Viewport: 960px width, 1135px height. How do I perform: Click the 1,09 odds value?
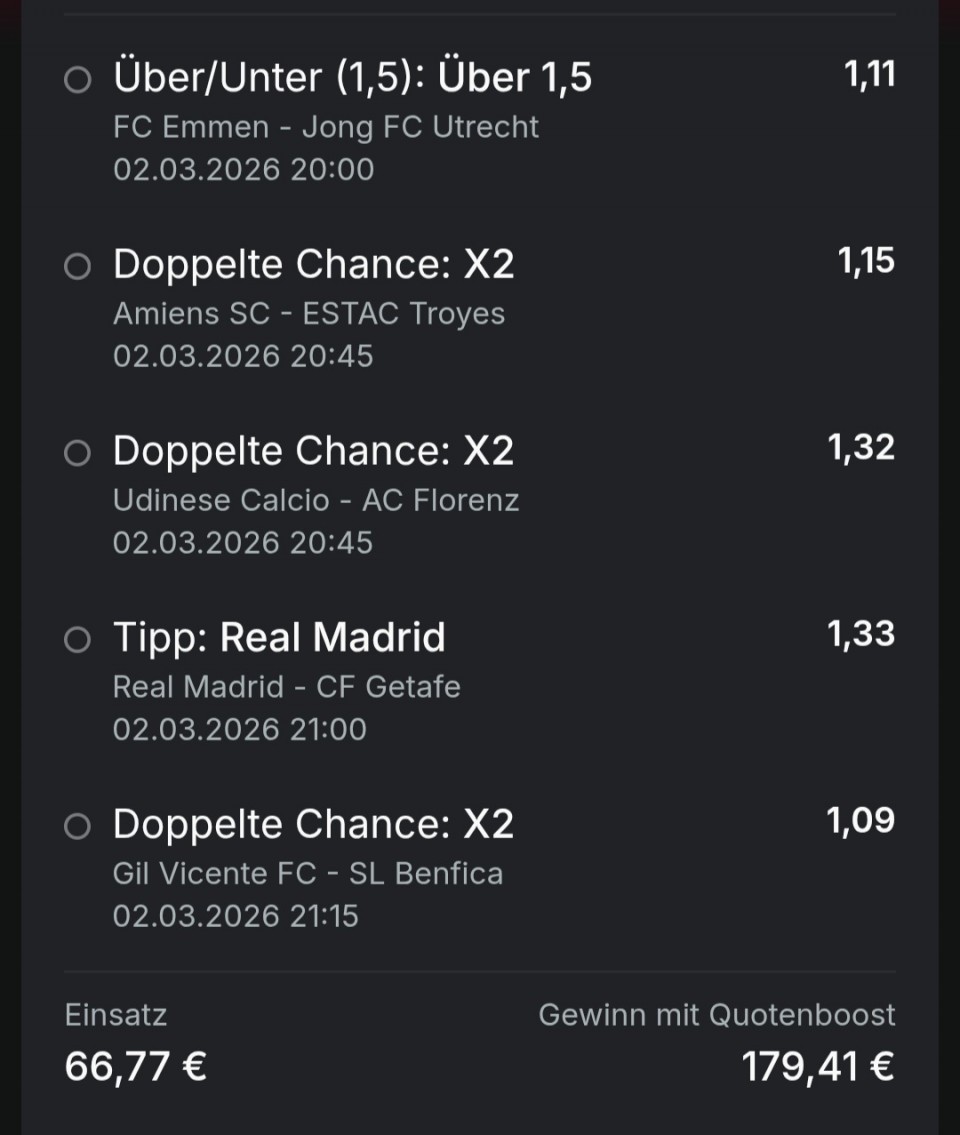(x=860, y=821)
